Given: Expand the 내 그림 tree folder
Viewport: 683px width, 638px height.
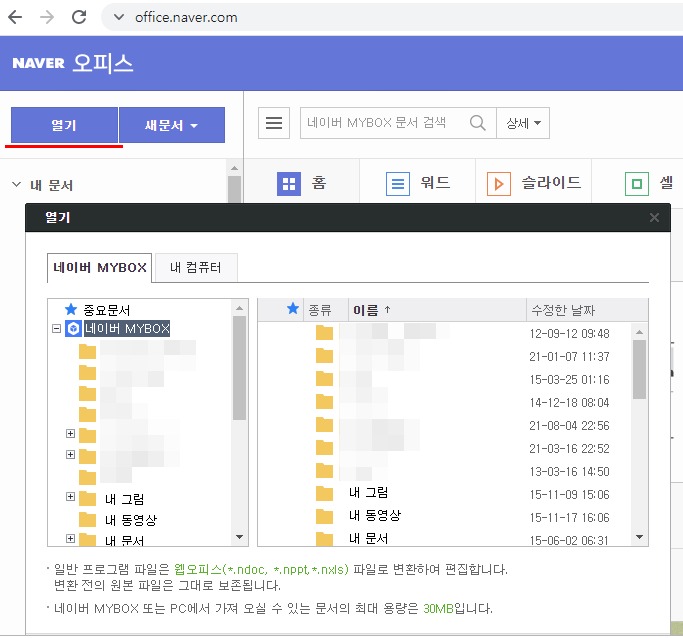Looking at the screenshot, I should tap(70, 496).
